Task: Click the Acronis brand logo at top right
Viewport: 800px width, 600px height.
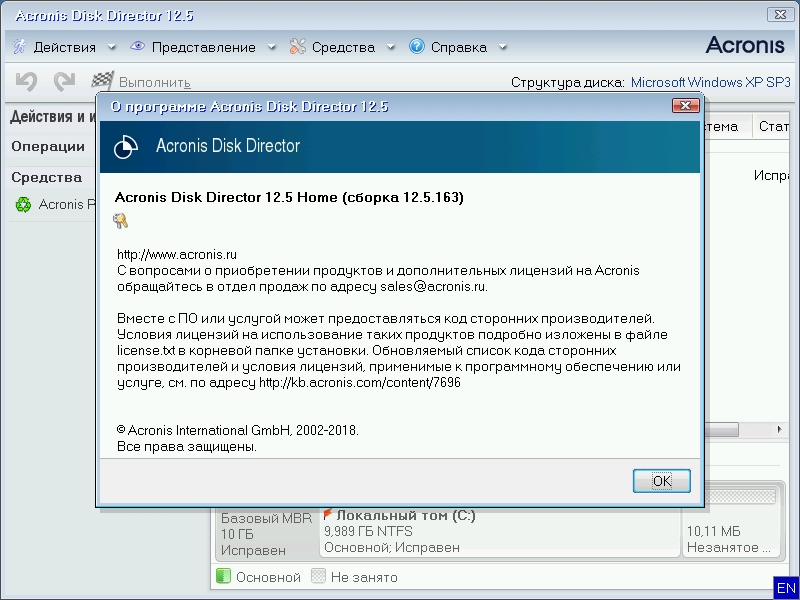Action: click(745, 45)
